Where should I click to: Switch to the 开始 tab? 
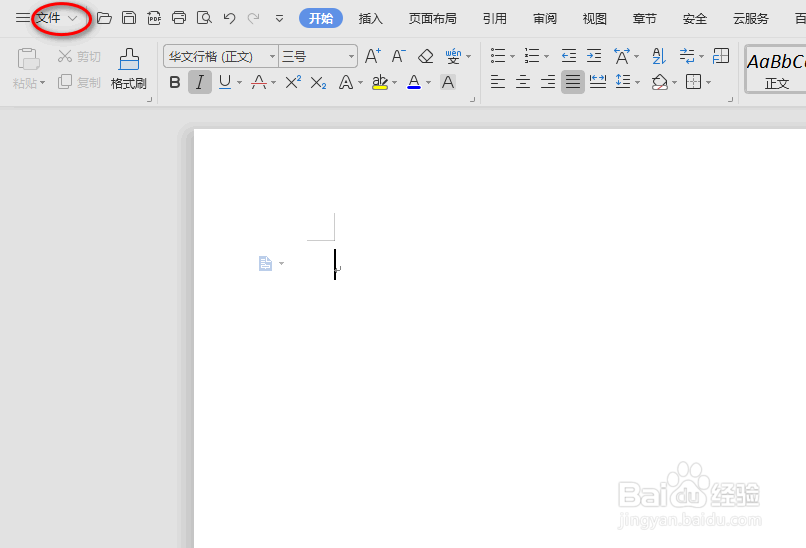tap(321, 19)
